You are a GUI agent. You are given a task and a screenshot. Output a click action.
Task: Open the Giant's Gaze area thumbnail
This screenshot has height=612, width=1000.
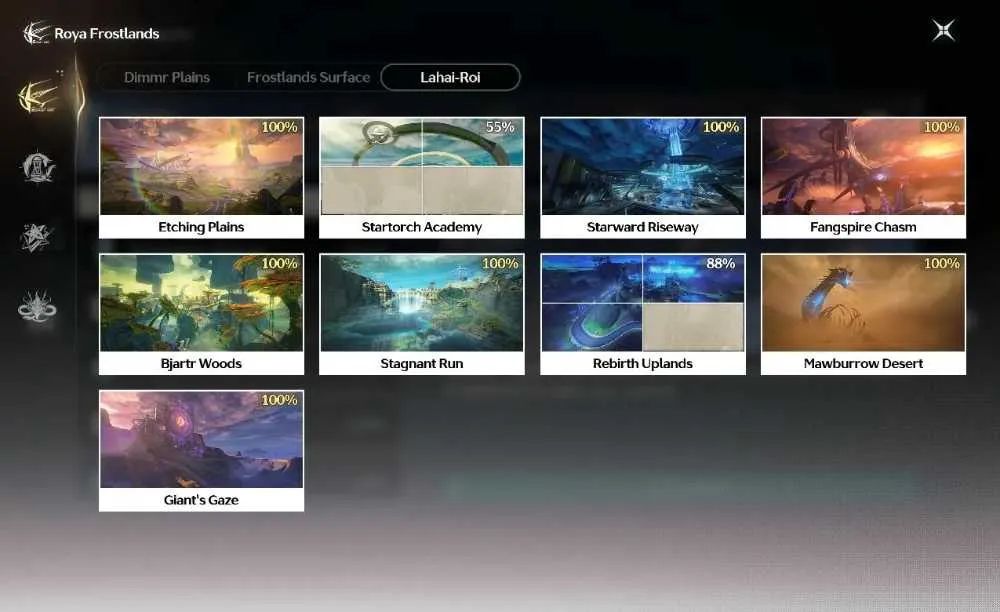(202, 439)
